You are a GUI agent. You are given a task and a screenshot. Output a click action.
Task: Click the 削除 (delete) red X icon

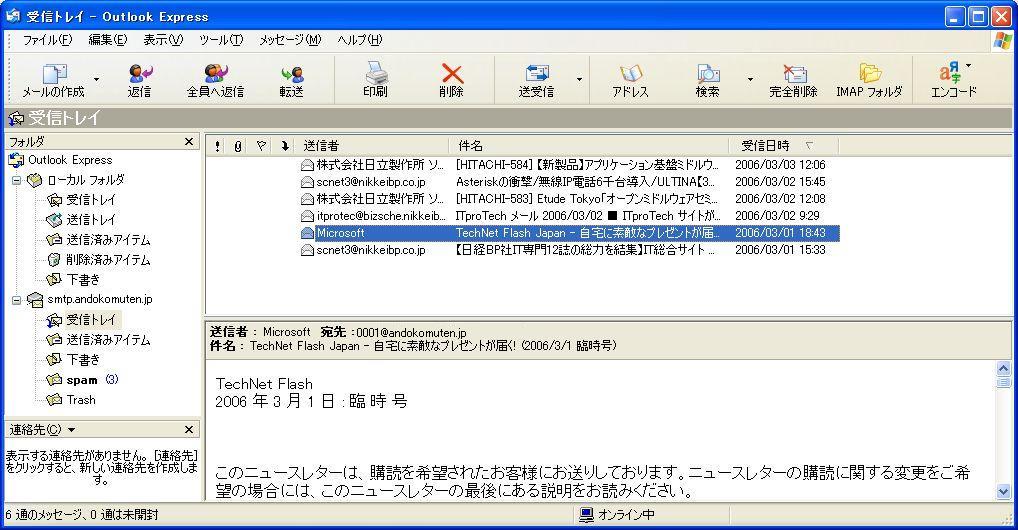click(x=452, y=73)
